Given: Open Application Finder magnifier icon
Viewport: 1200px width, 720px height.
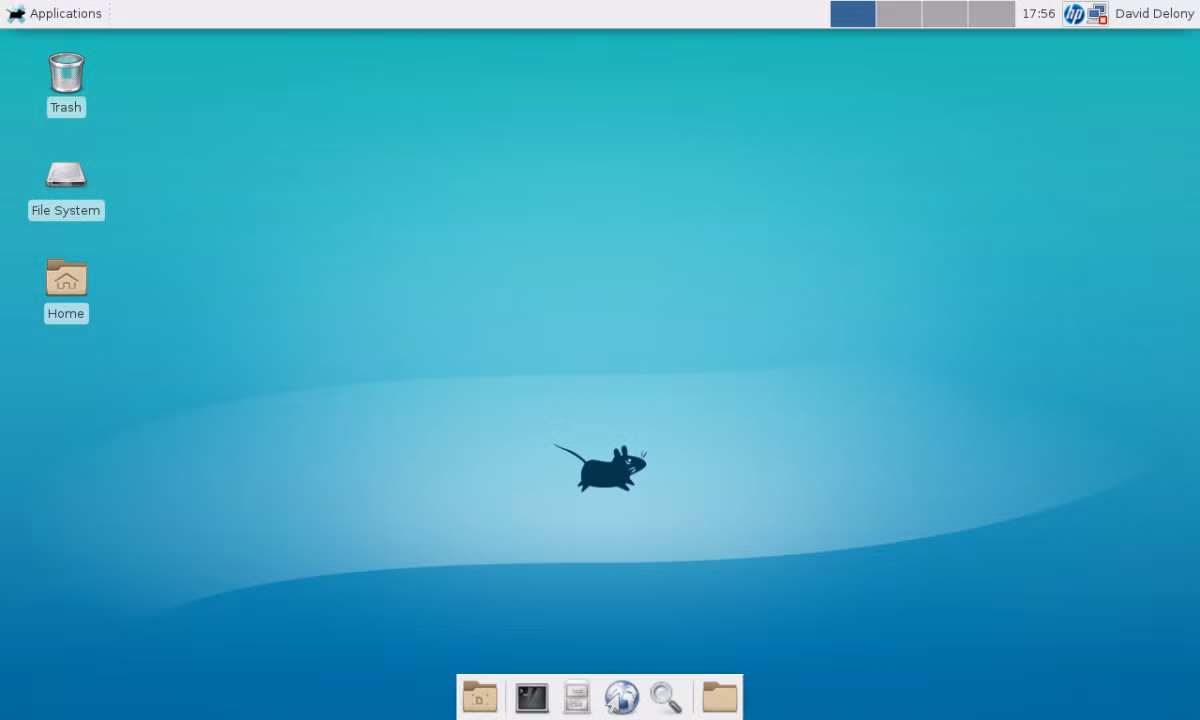Looking at the screenshot, I should (x=666, y=697).
